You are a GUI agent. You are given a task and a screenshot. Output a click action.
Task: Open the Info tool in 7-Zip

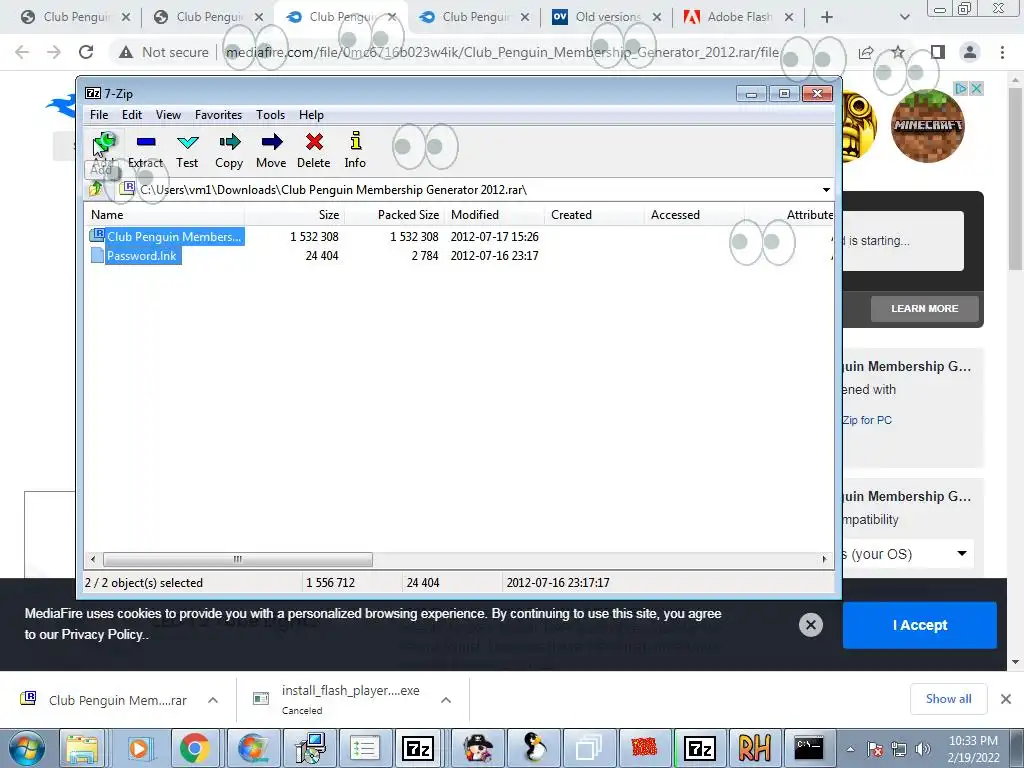tap(355, 150)
